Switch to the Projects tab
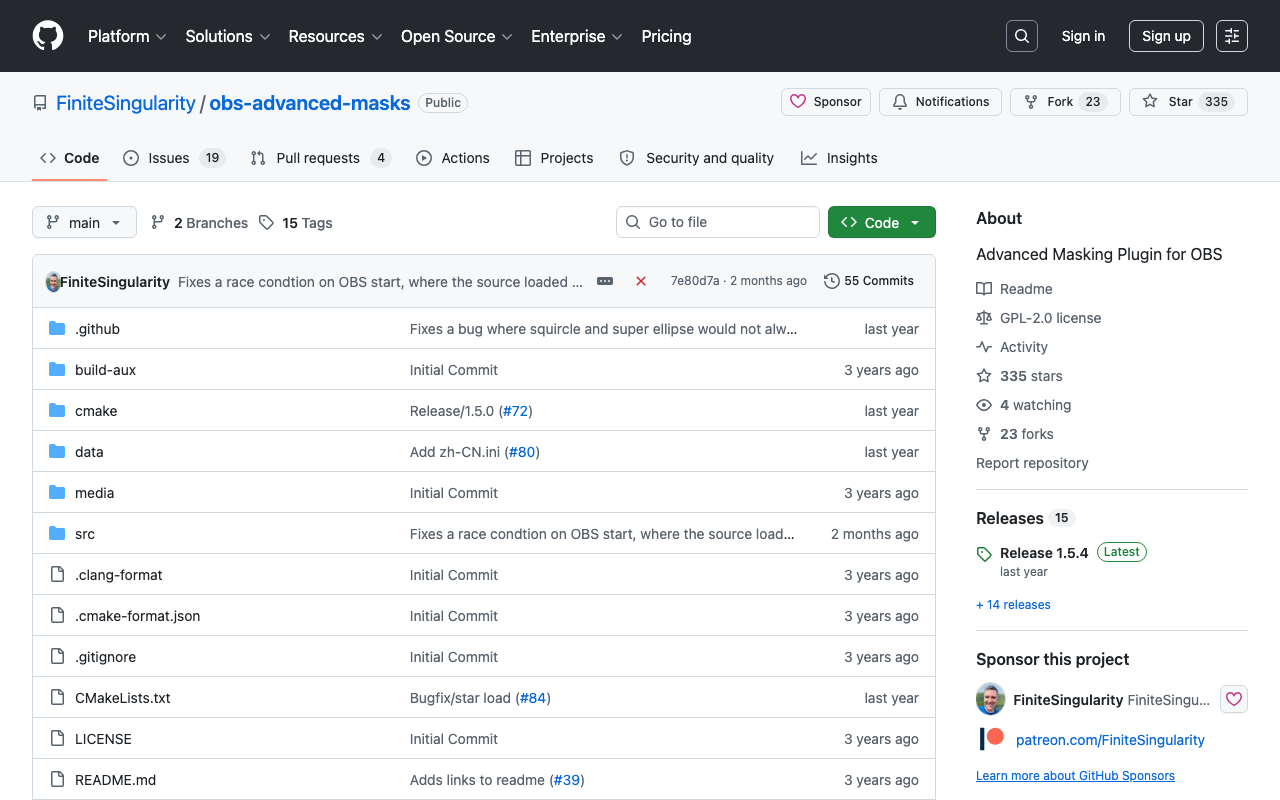 tap(554, 158)
